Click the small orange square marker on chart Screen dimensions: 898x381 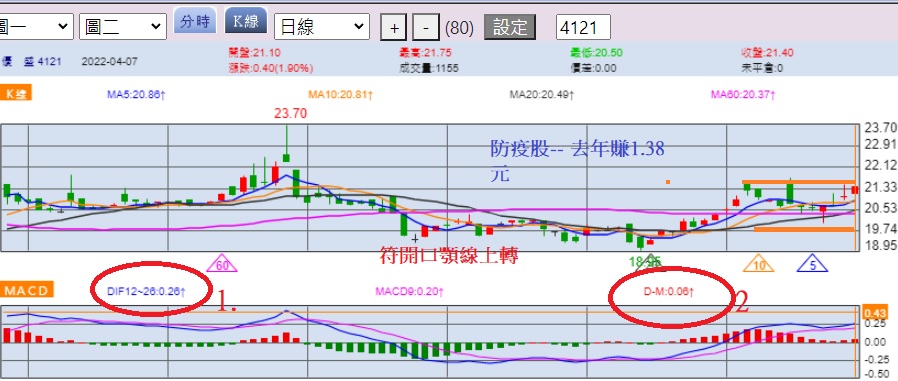(668, 182)
